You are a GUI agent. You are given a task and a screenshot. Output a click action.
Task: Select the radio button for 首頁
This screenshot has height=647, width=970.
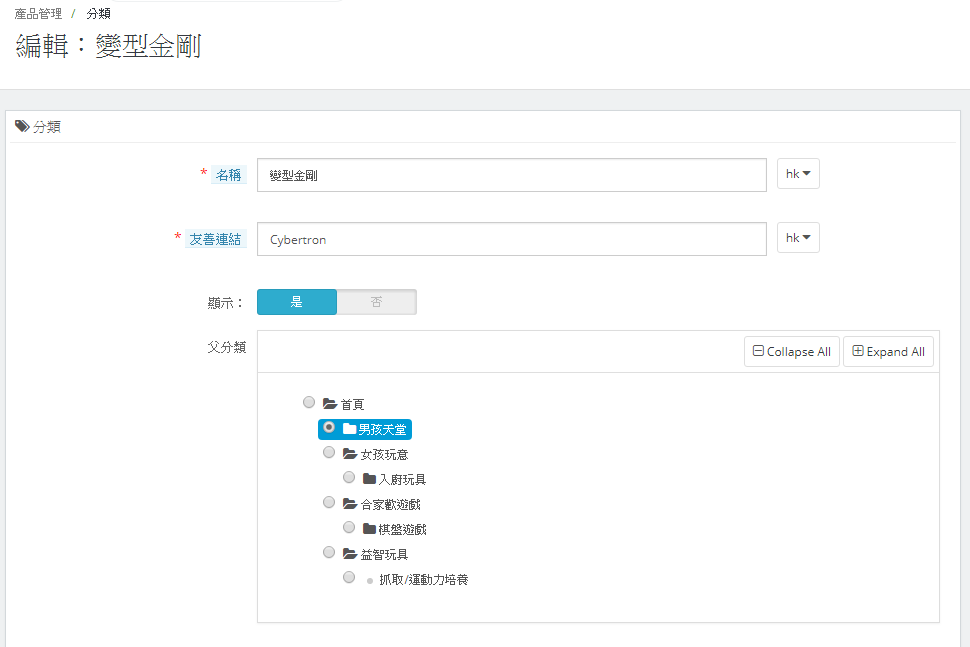click(x=309, y=402)
